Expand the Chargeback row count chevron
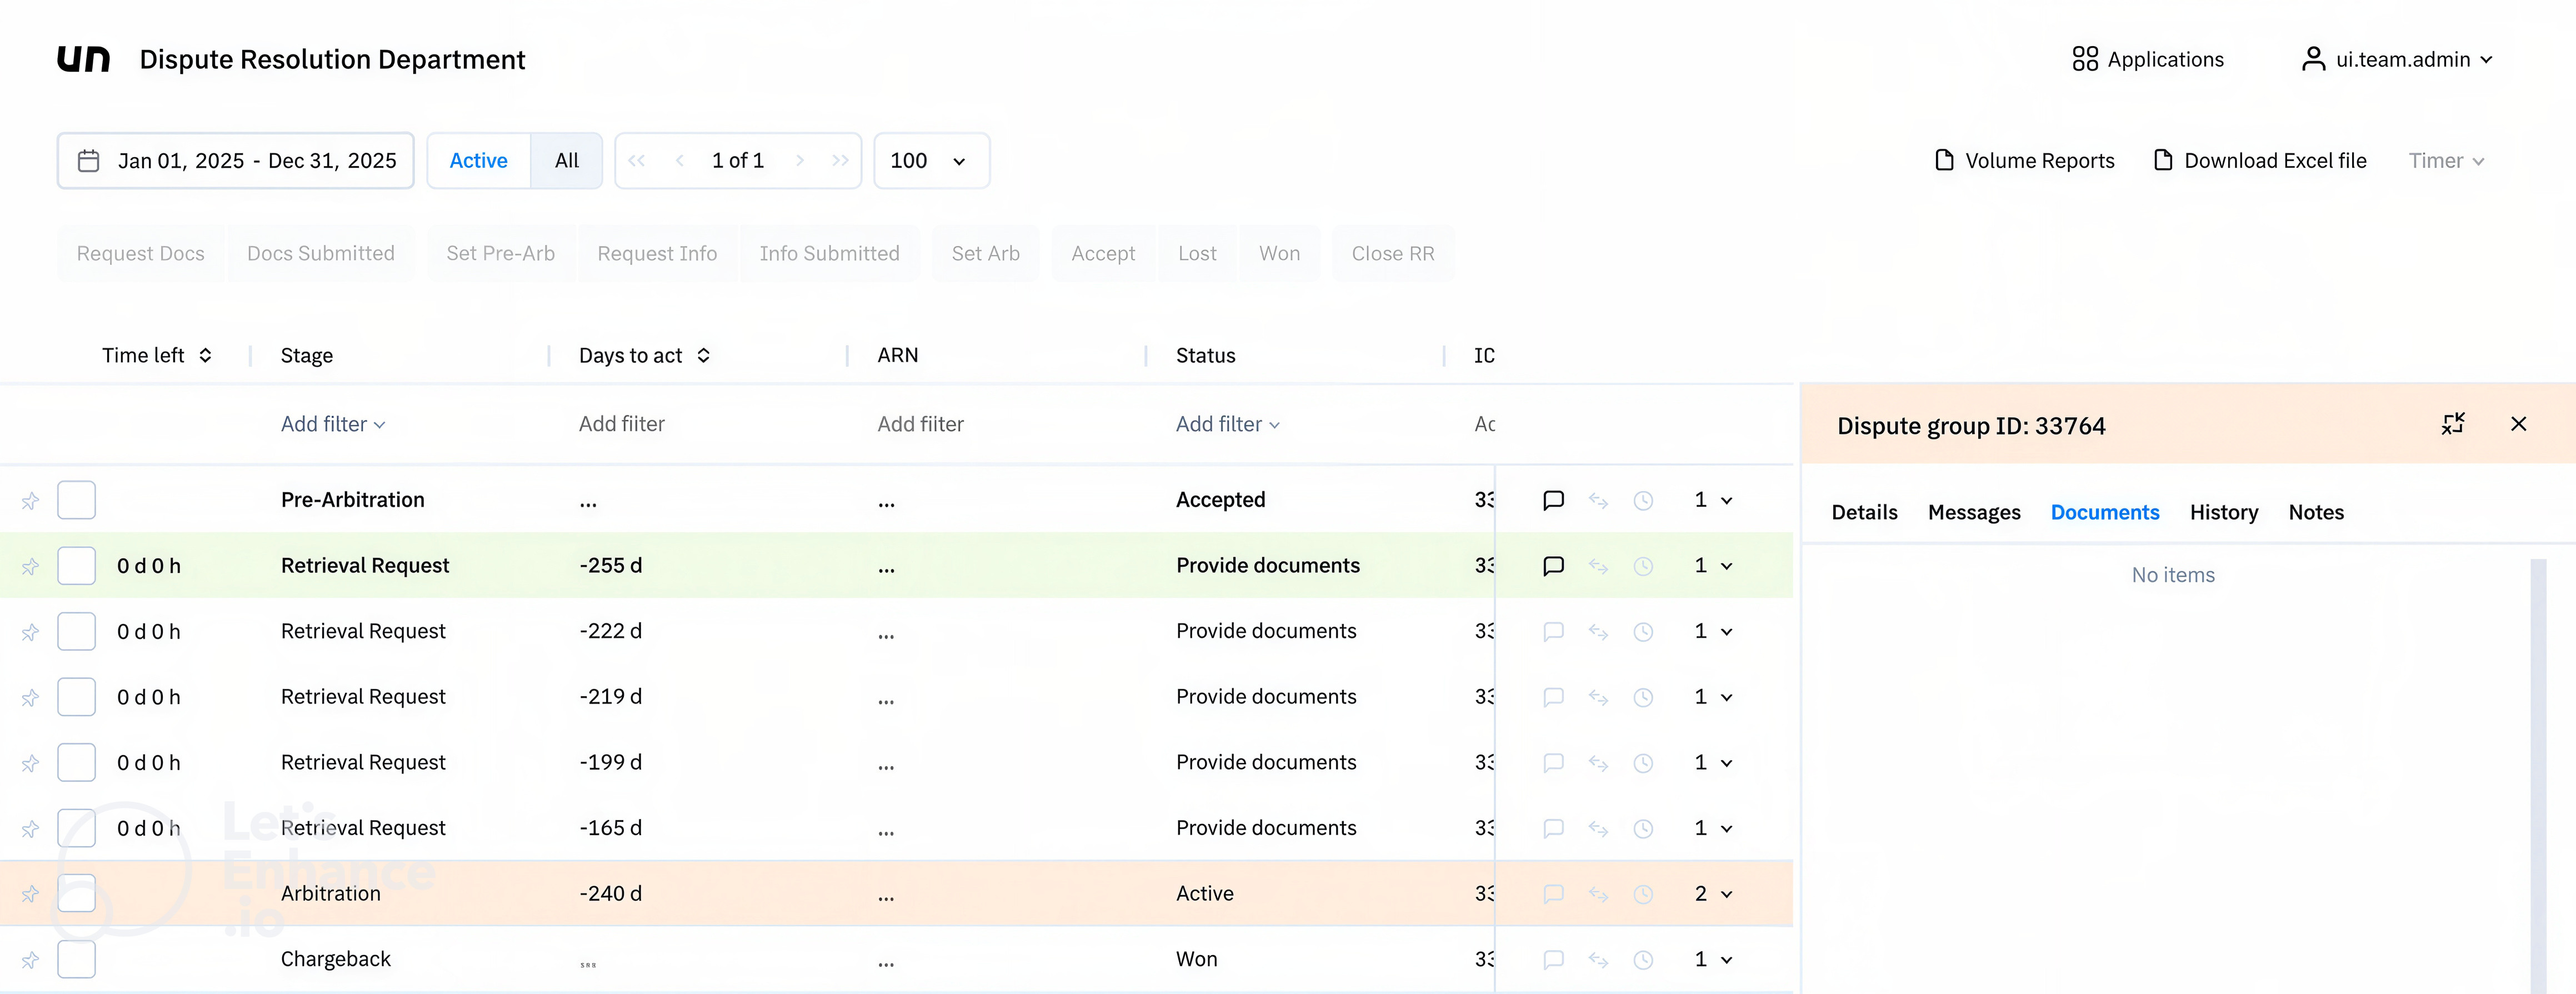 click(1726, 960)
